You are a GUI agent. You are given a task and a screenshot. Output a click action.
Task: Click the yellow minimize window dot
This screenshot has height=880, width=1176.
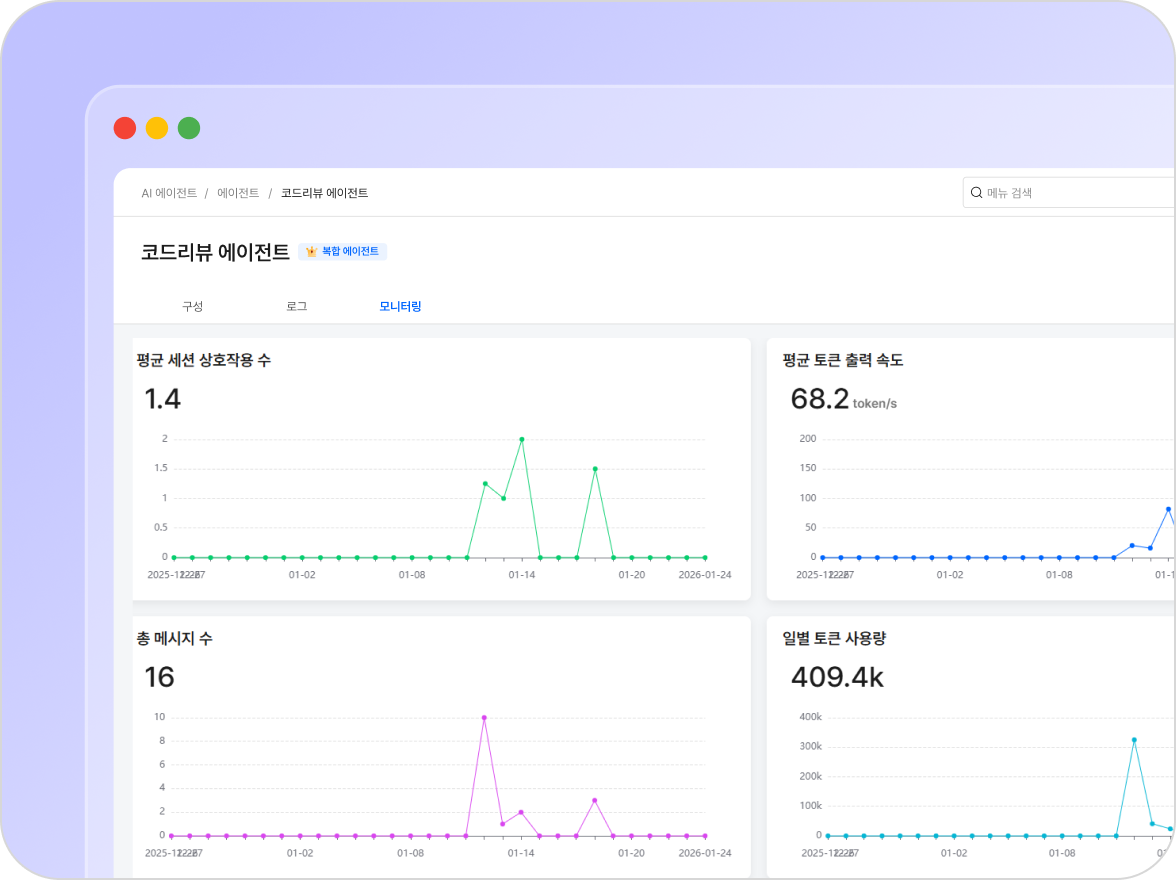tap(157, 128)
